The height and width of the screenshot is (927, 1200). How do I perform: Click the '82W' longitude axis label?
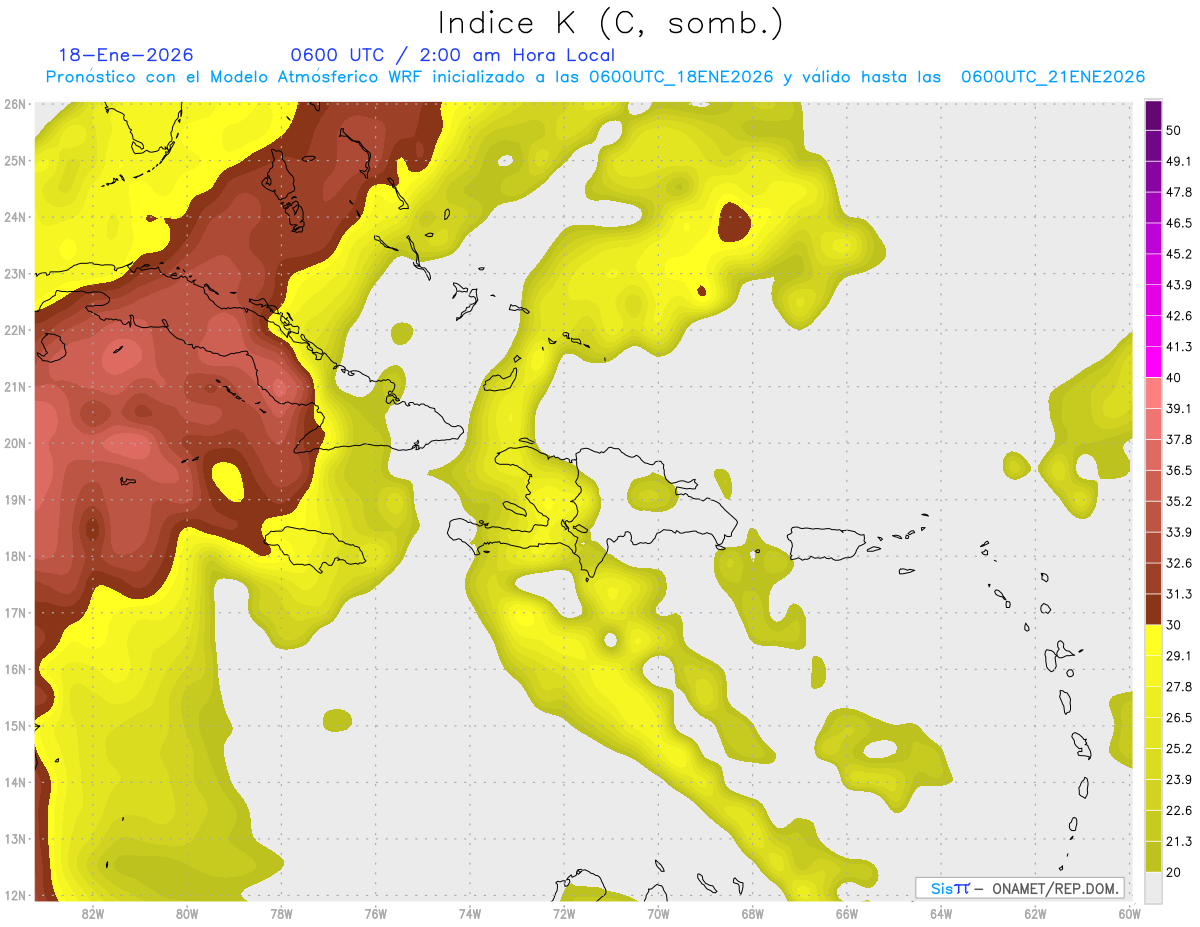(93, 913)
